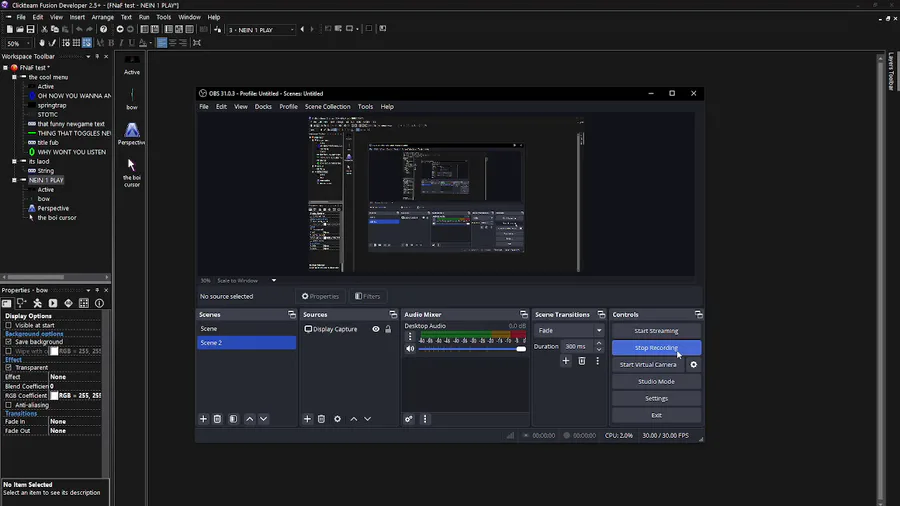Image resolution: width=900 pixels, height=506 pixels.
Task: Open OBS Settings button
Action: pos(656,398)
